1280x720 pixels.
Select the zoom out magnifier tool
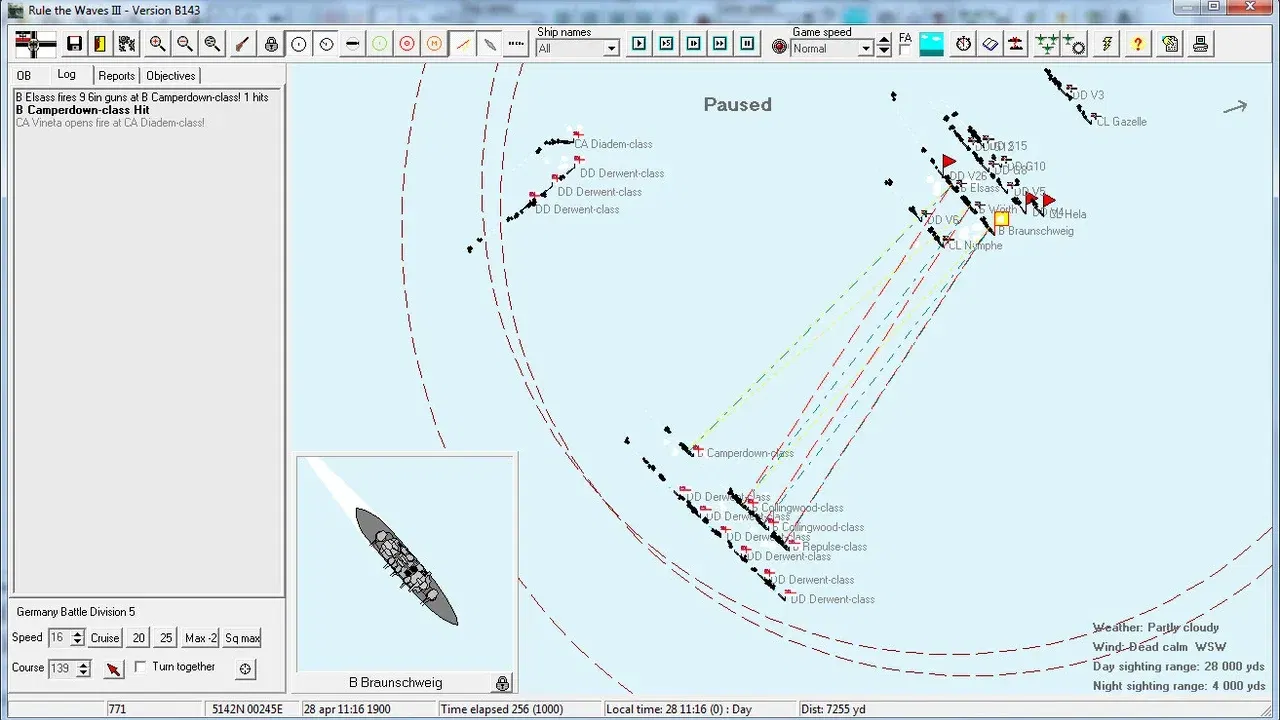coord(184,43)
